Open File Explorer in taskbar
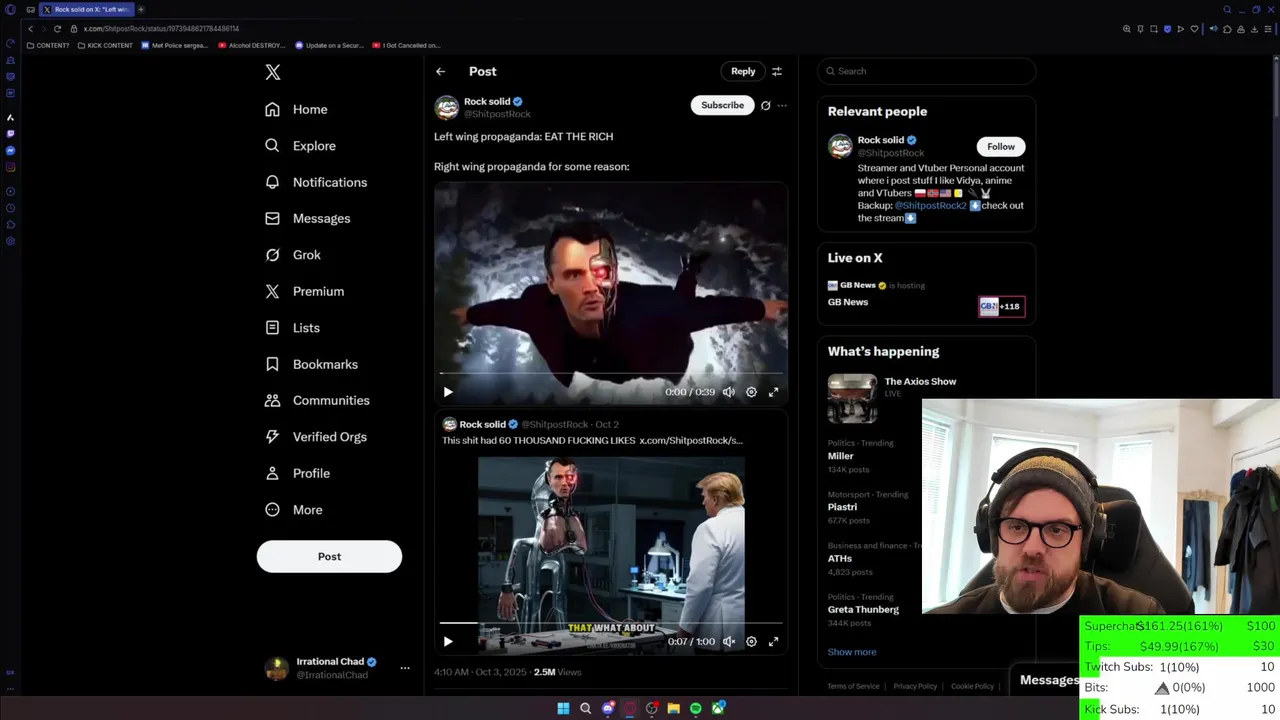Image resolution: width=1280 pixels, height=720 pixels. click(x=674, y=708)
